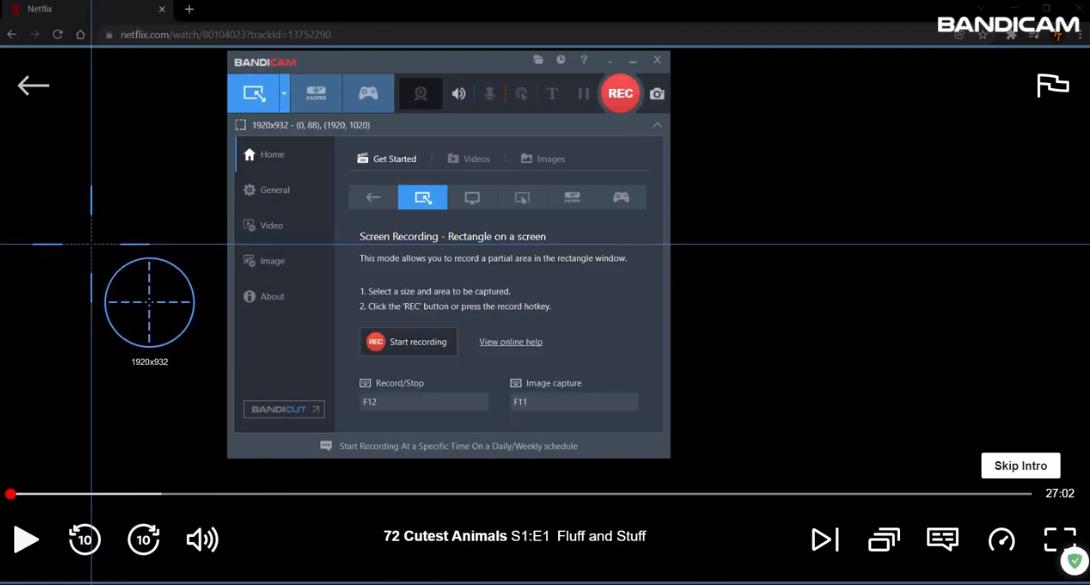1090x585 pixels.
Task: Click the 1920x932 capture area text
Action: [311, 125]
